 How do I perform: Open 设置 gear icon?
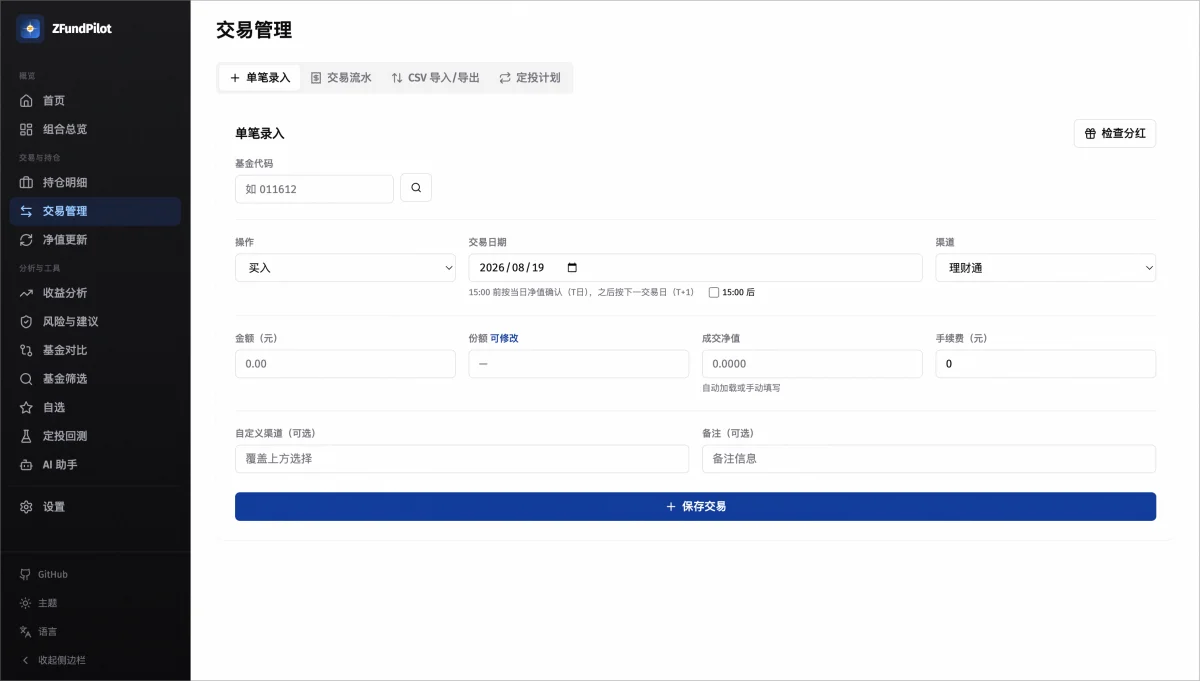point(26,507)
